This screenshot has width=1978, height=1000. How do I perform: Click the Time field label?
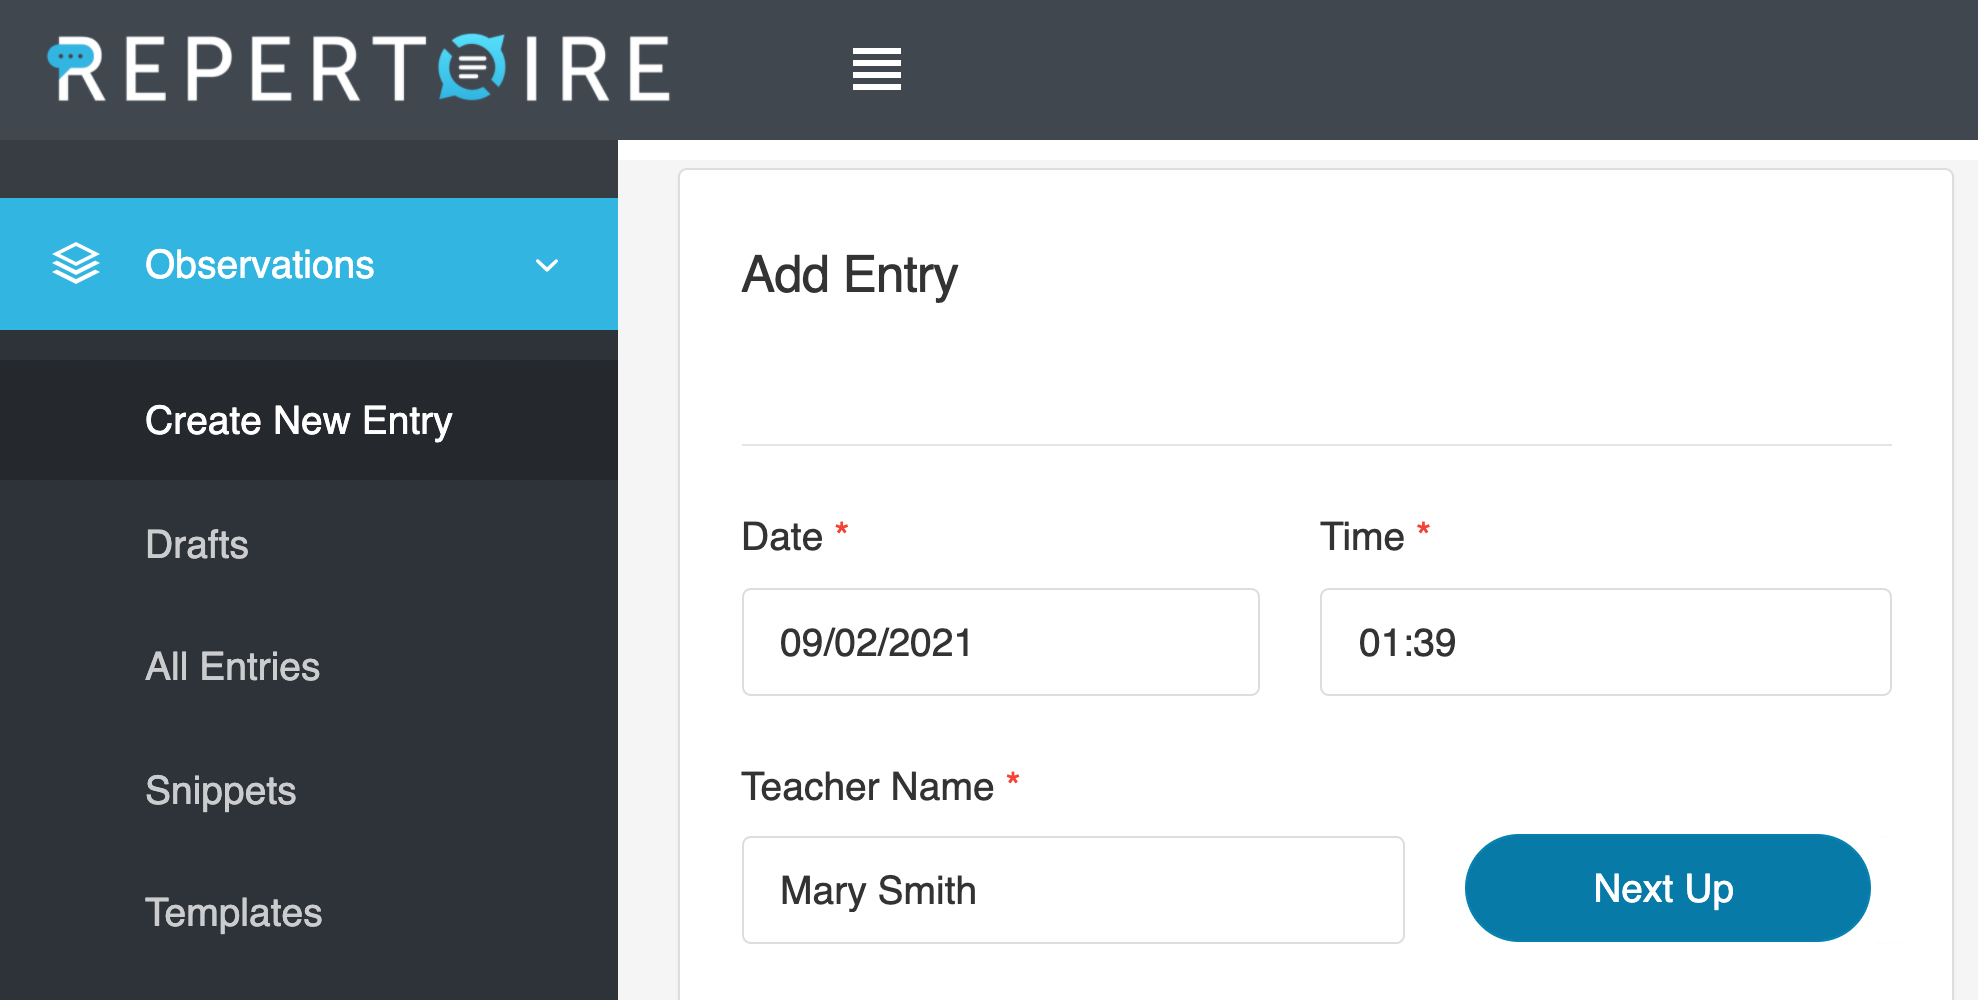[1361, 537]
